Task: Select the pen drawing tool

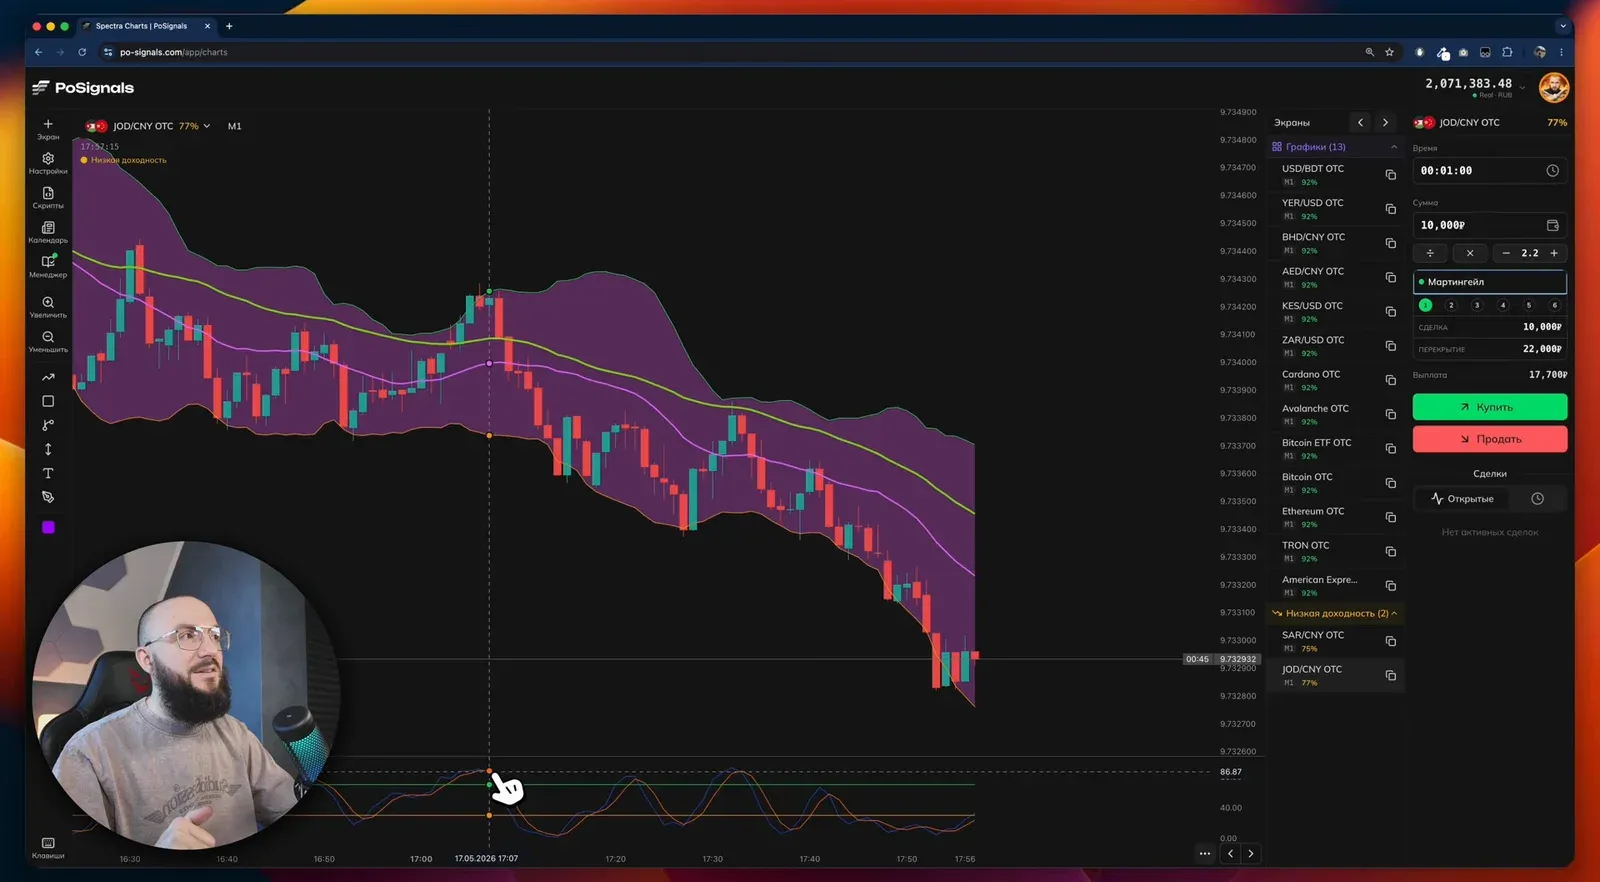Action: pos(48,497)
